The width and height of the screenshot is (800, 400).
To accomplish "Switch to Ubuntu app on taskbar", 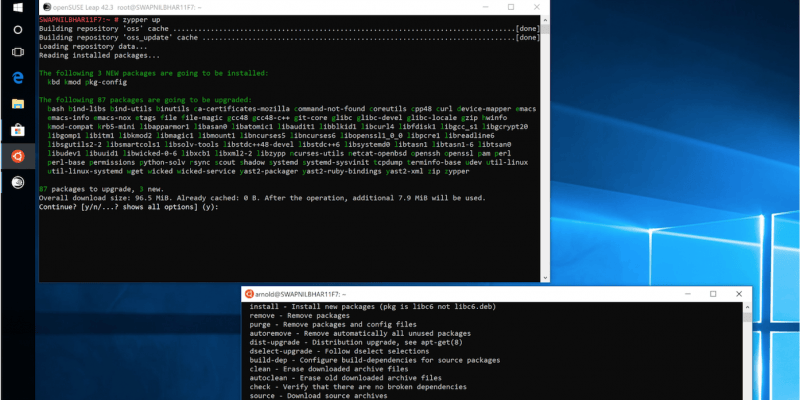I will click(x=17, y=156).
